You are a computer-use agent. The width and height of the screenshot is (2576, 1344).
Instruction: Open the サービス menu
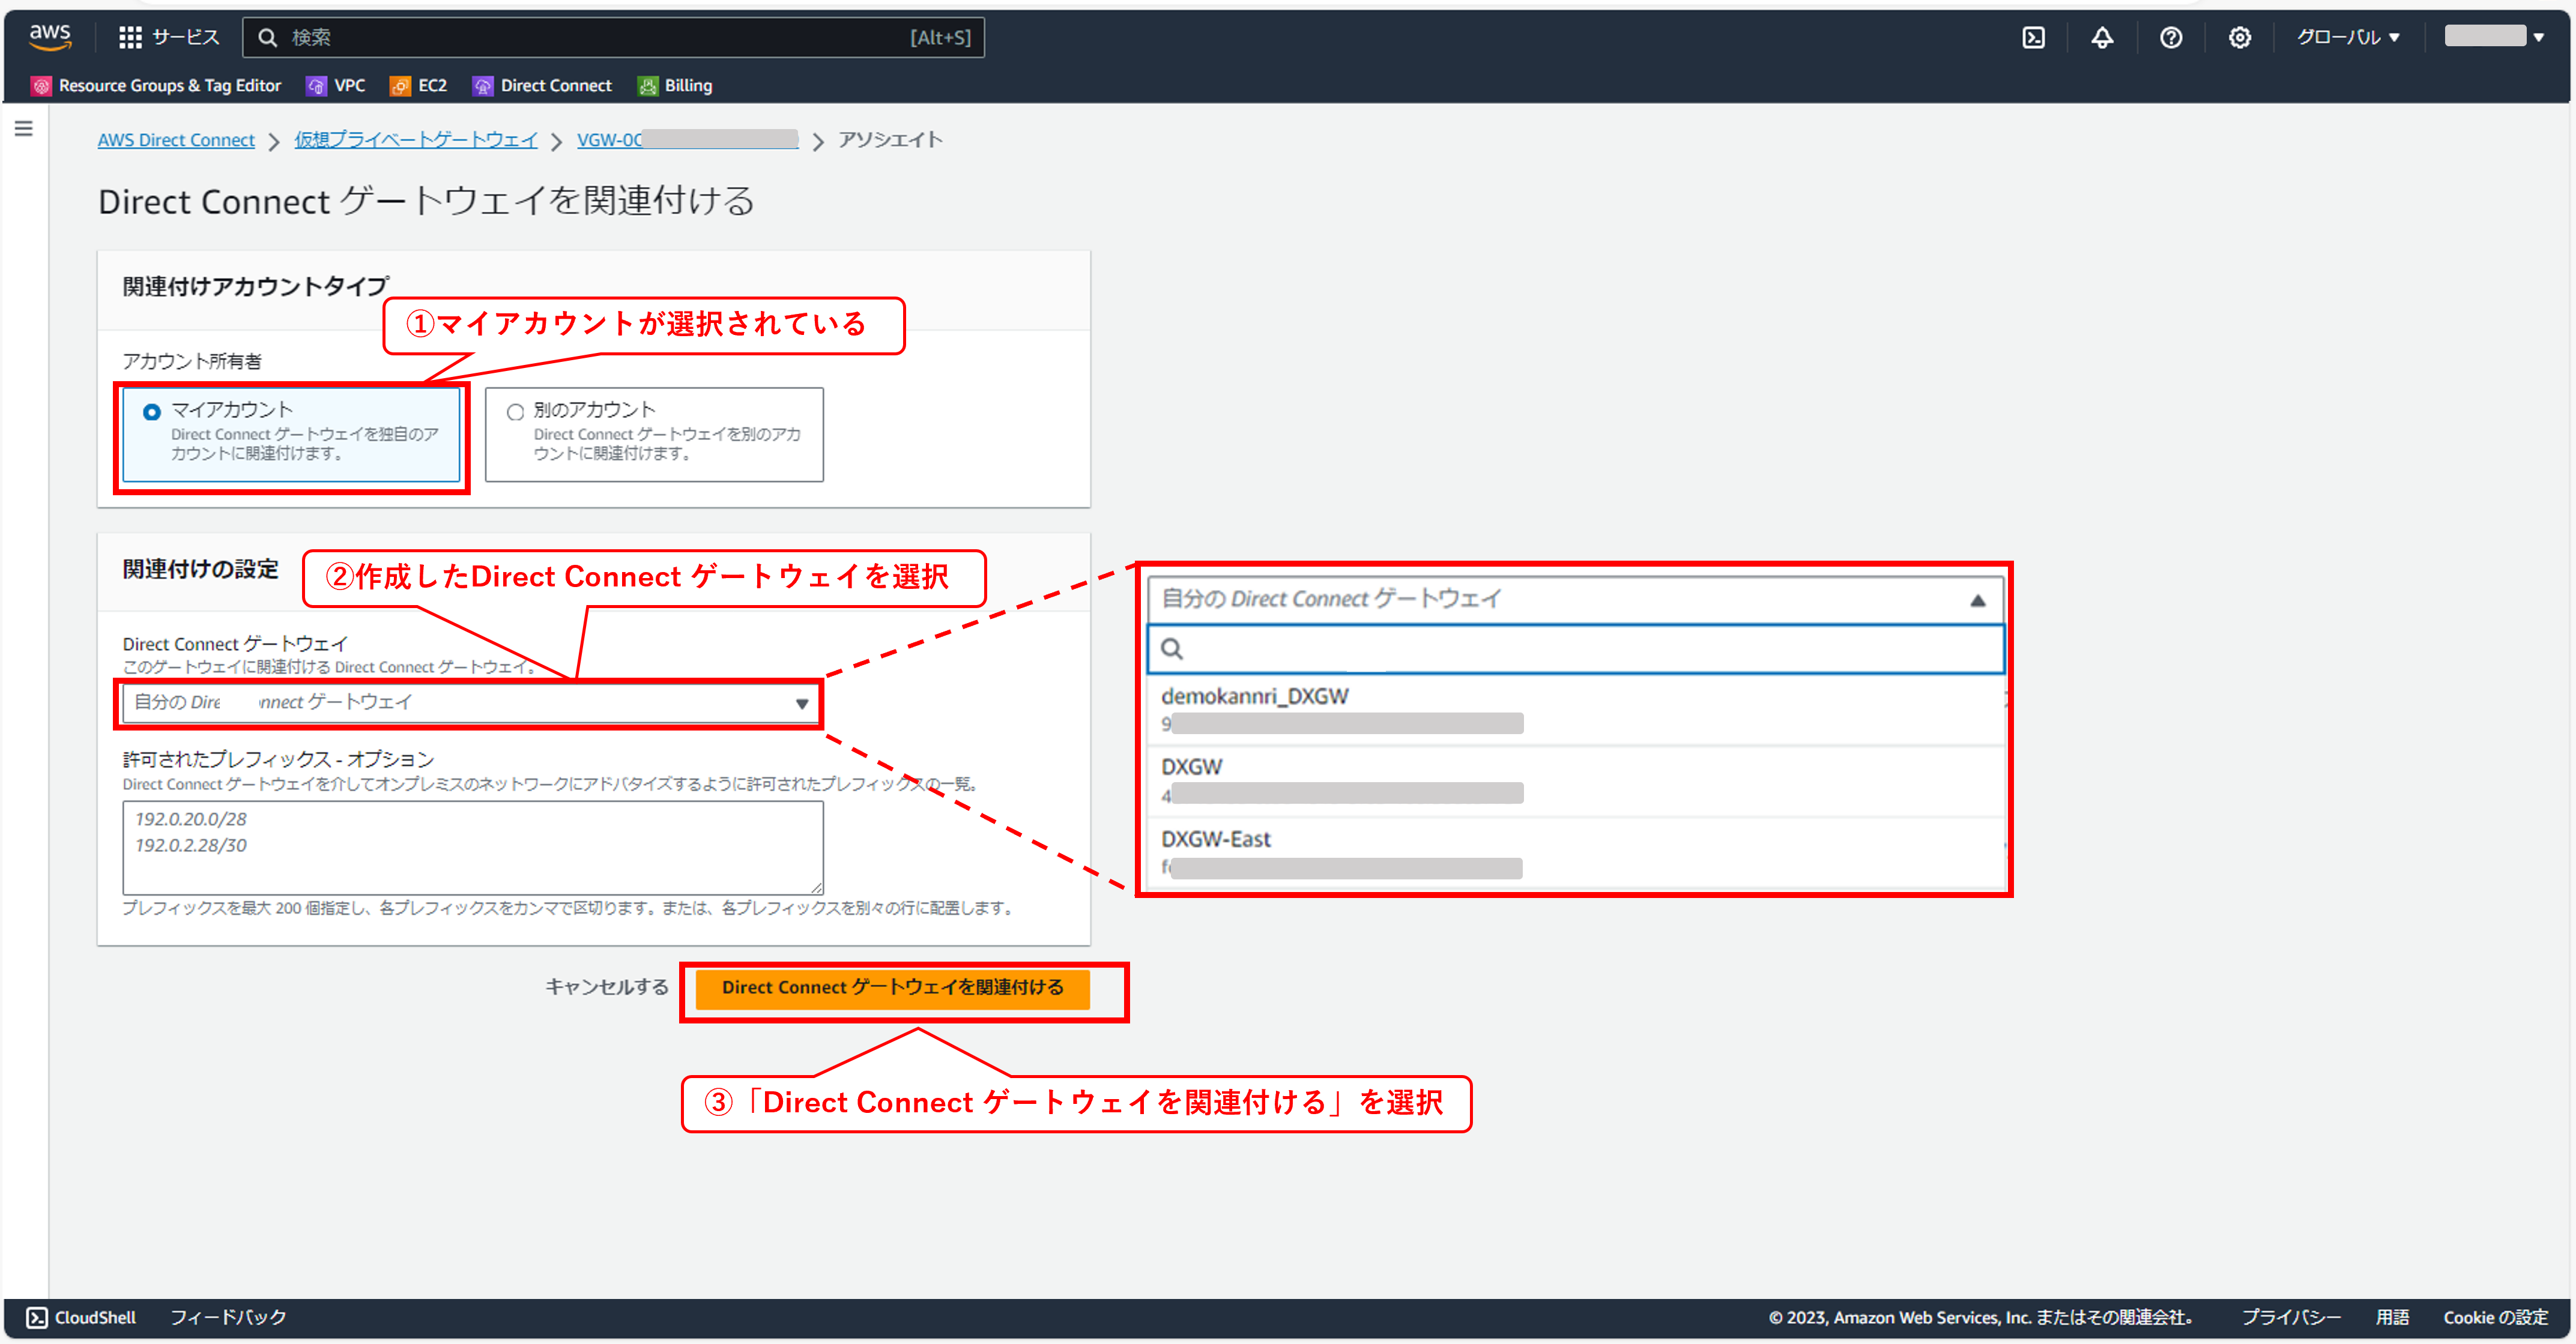click(170, 37)
